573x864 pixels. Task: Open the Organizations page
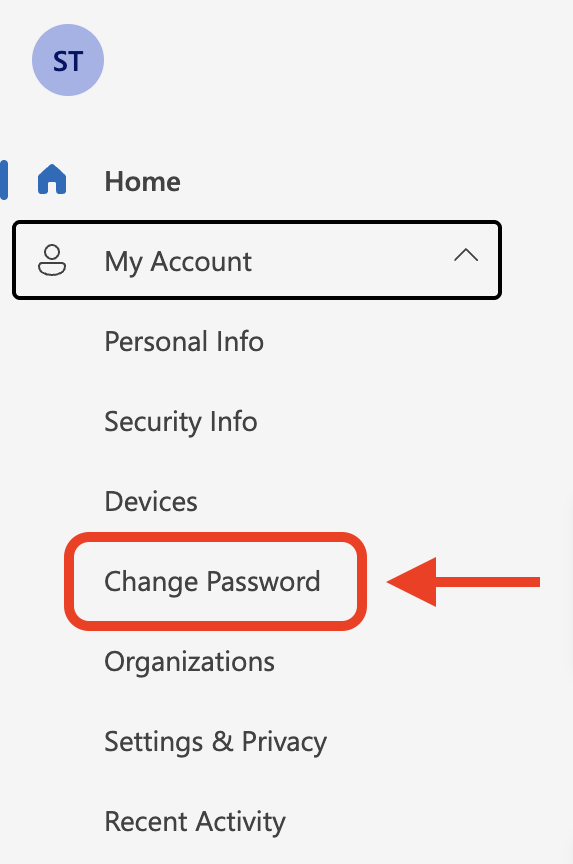coord(190,662)
